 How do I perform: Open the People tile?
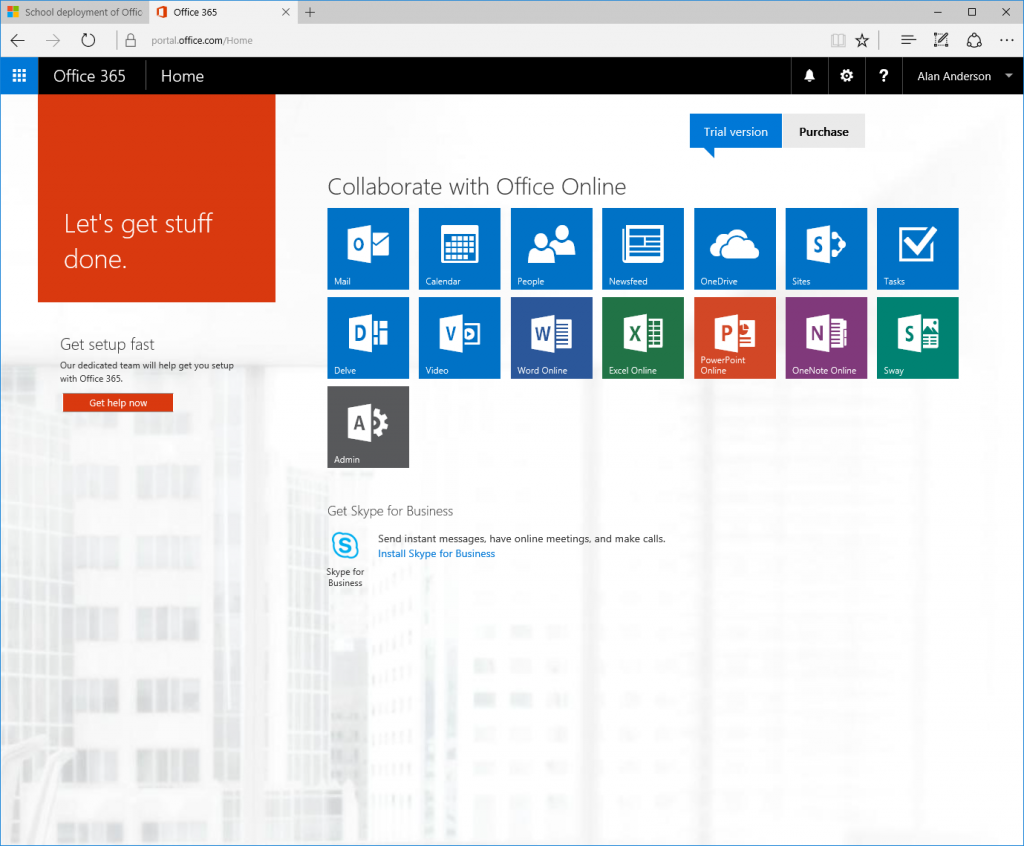click(551, 249)
